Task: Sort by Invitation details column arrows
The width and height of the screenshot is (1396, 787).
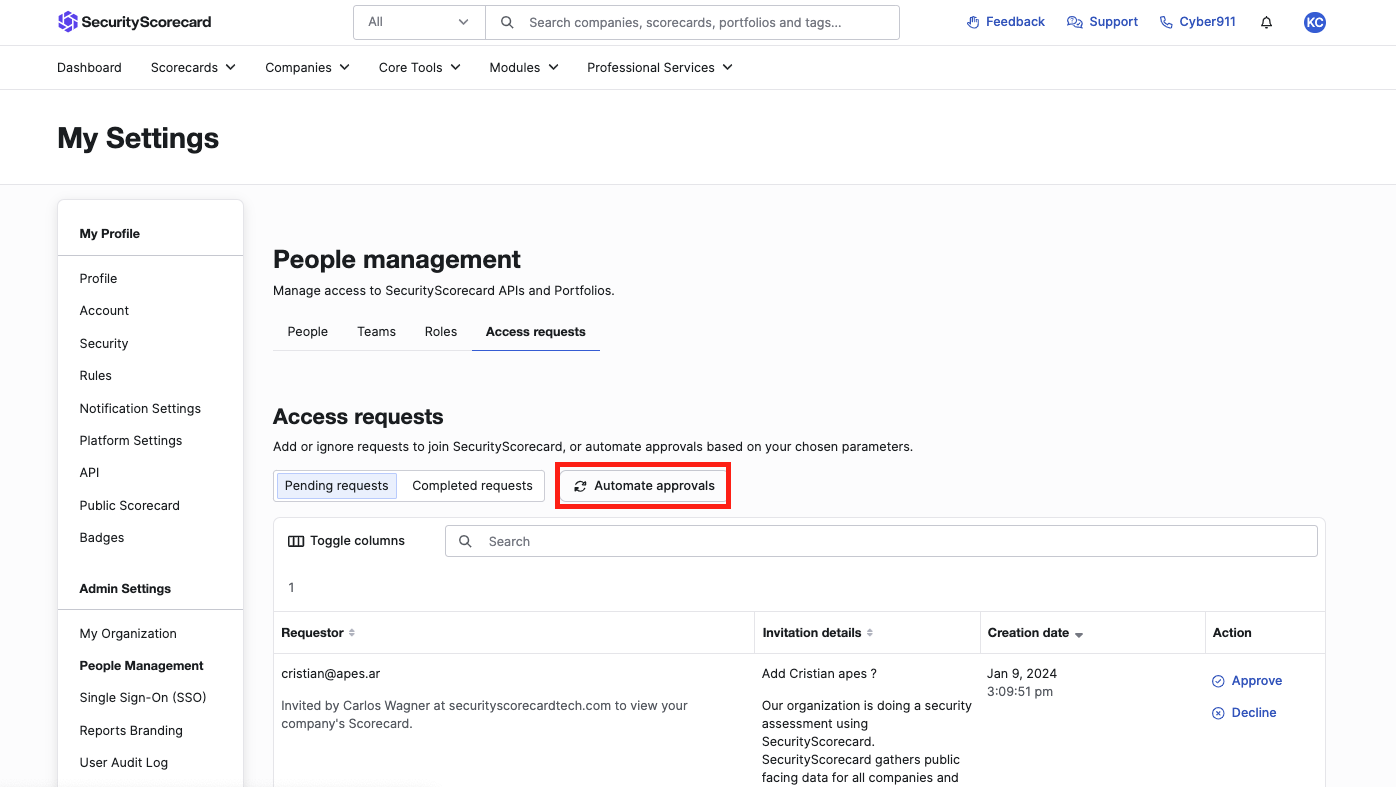Action: coord(870,633)
